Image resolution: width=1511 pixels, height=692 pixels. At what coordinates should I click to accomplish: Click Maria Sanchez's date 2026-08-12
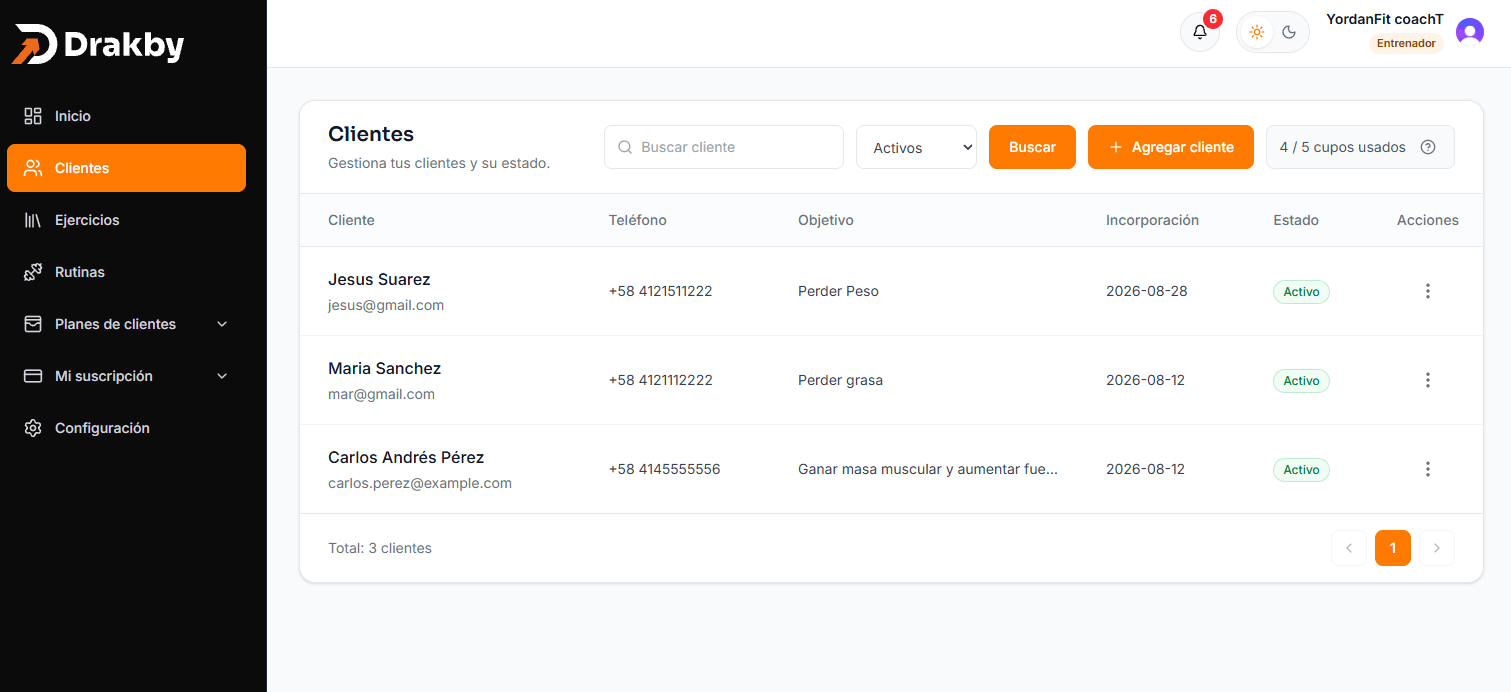coord(1145,380)
